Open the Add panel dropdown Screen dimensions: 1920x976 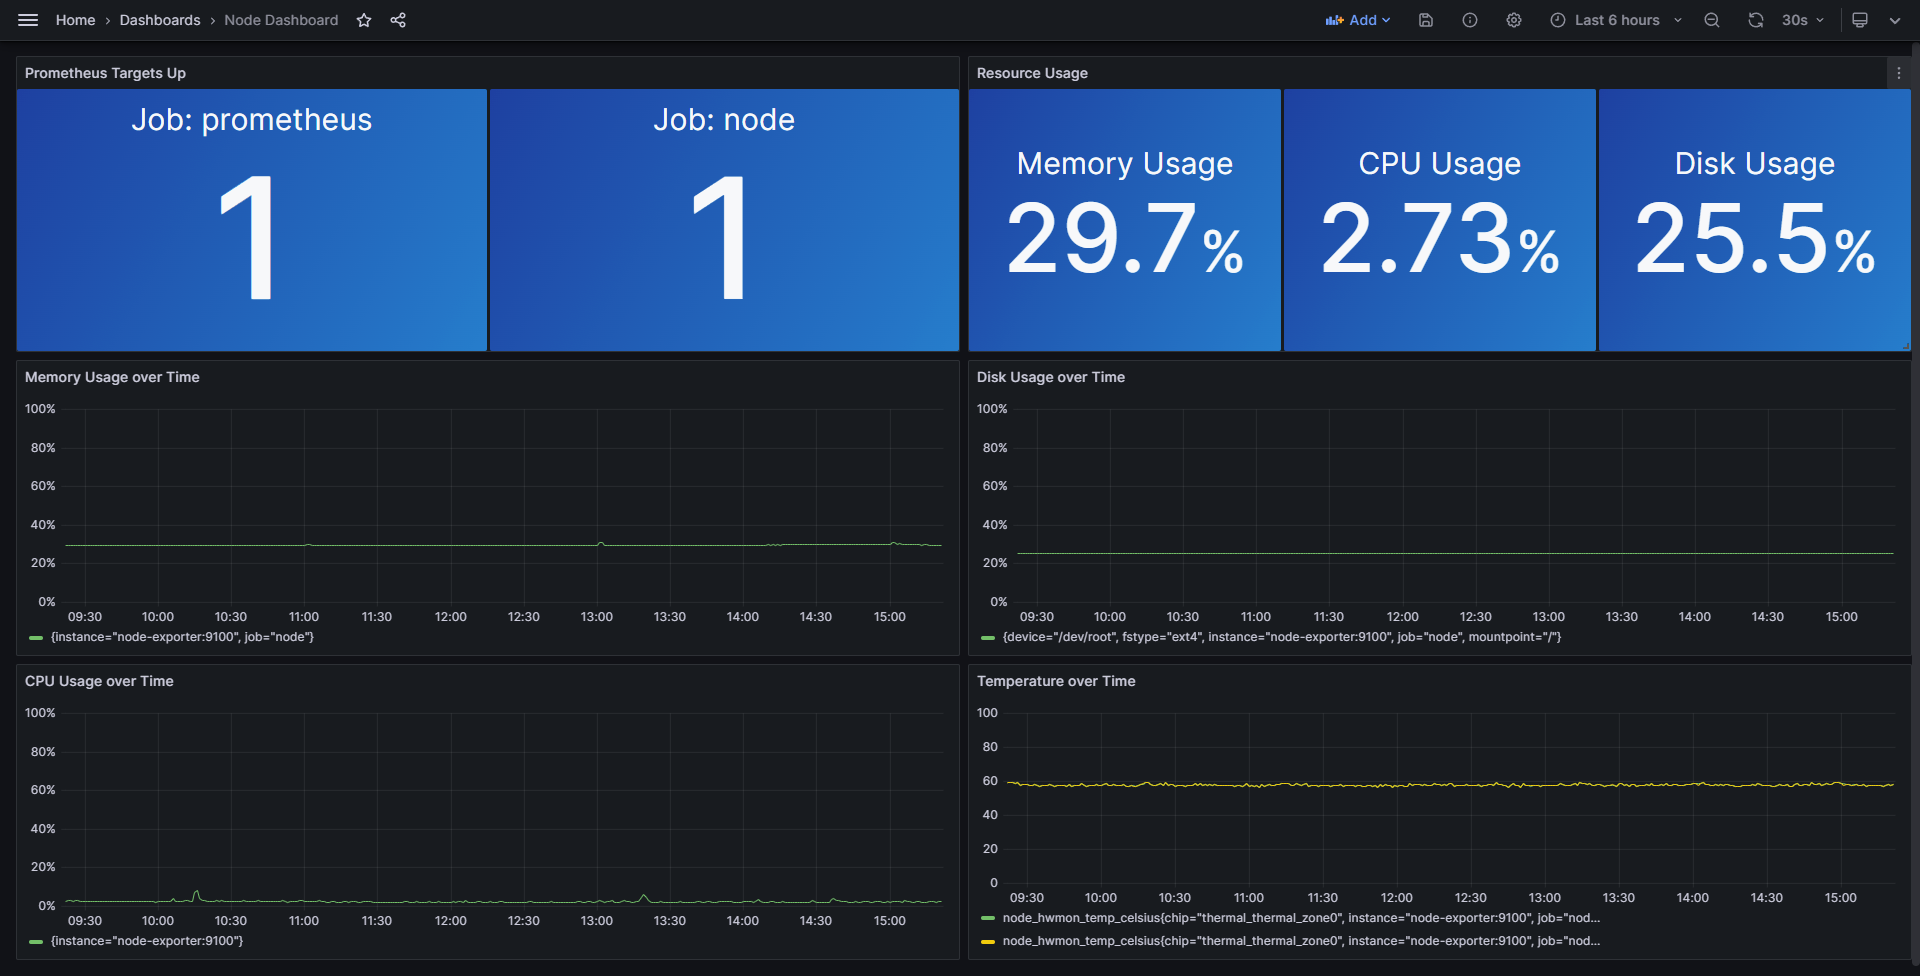pos(1358,20)
